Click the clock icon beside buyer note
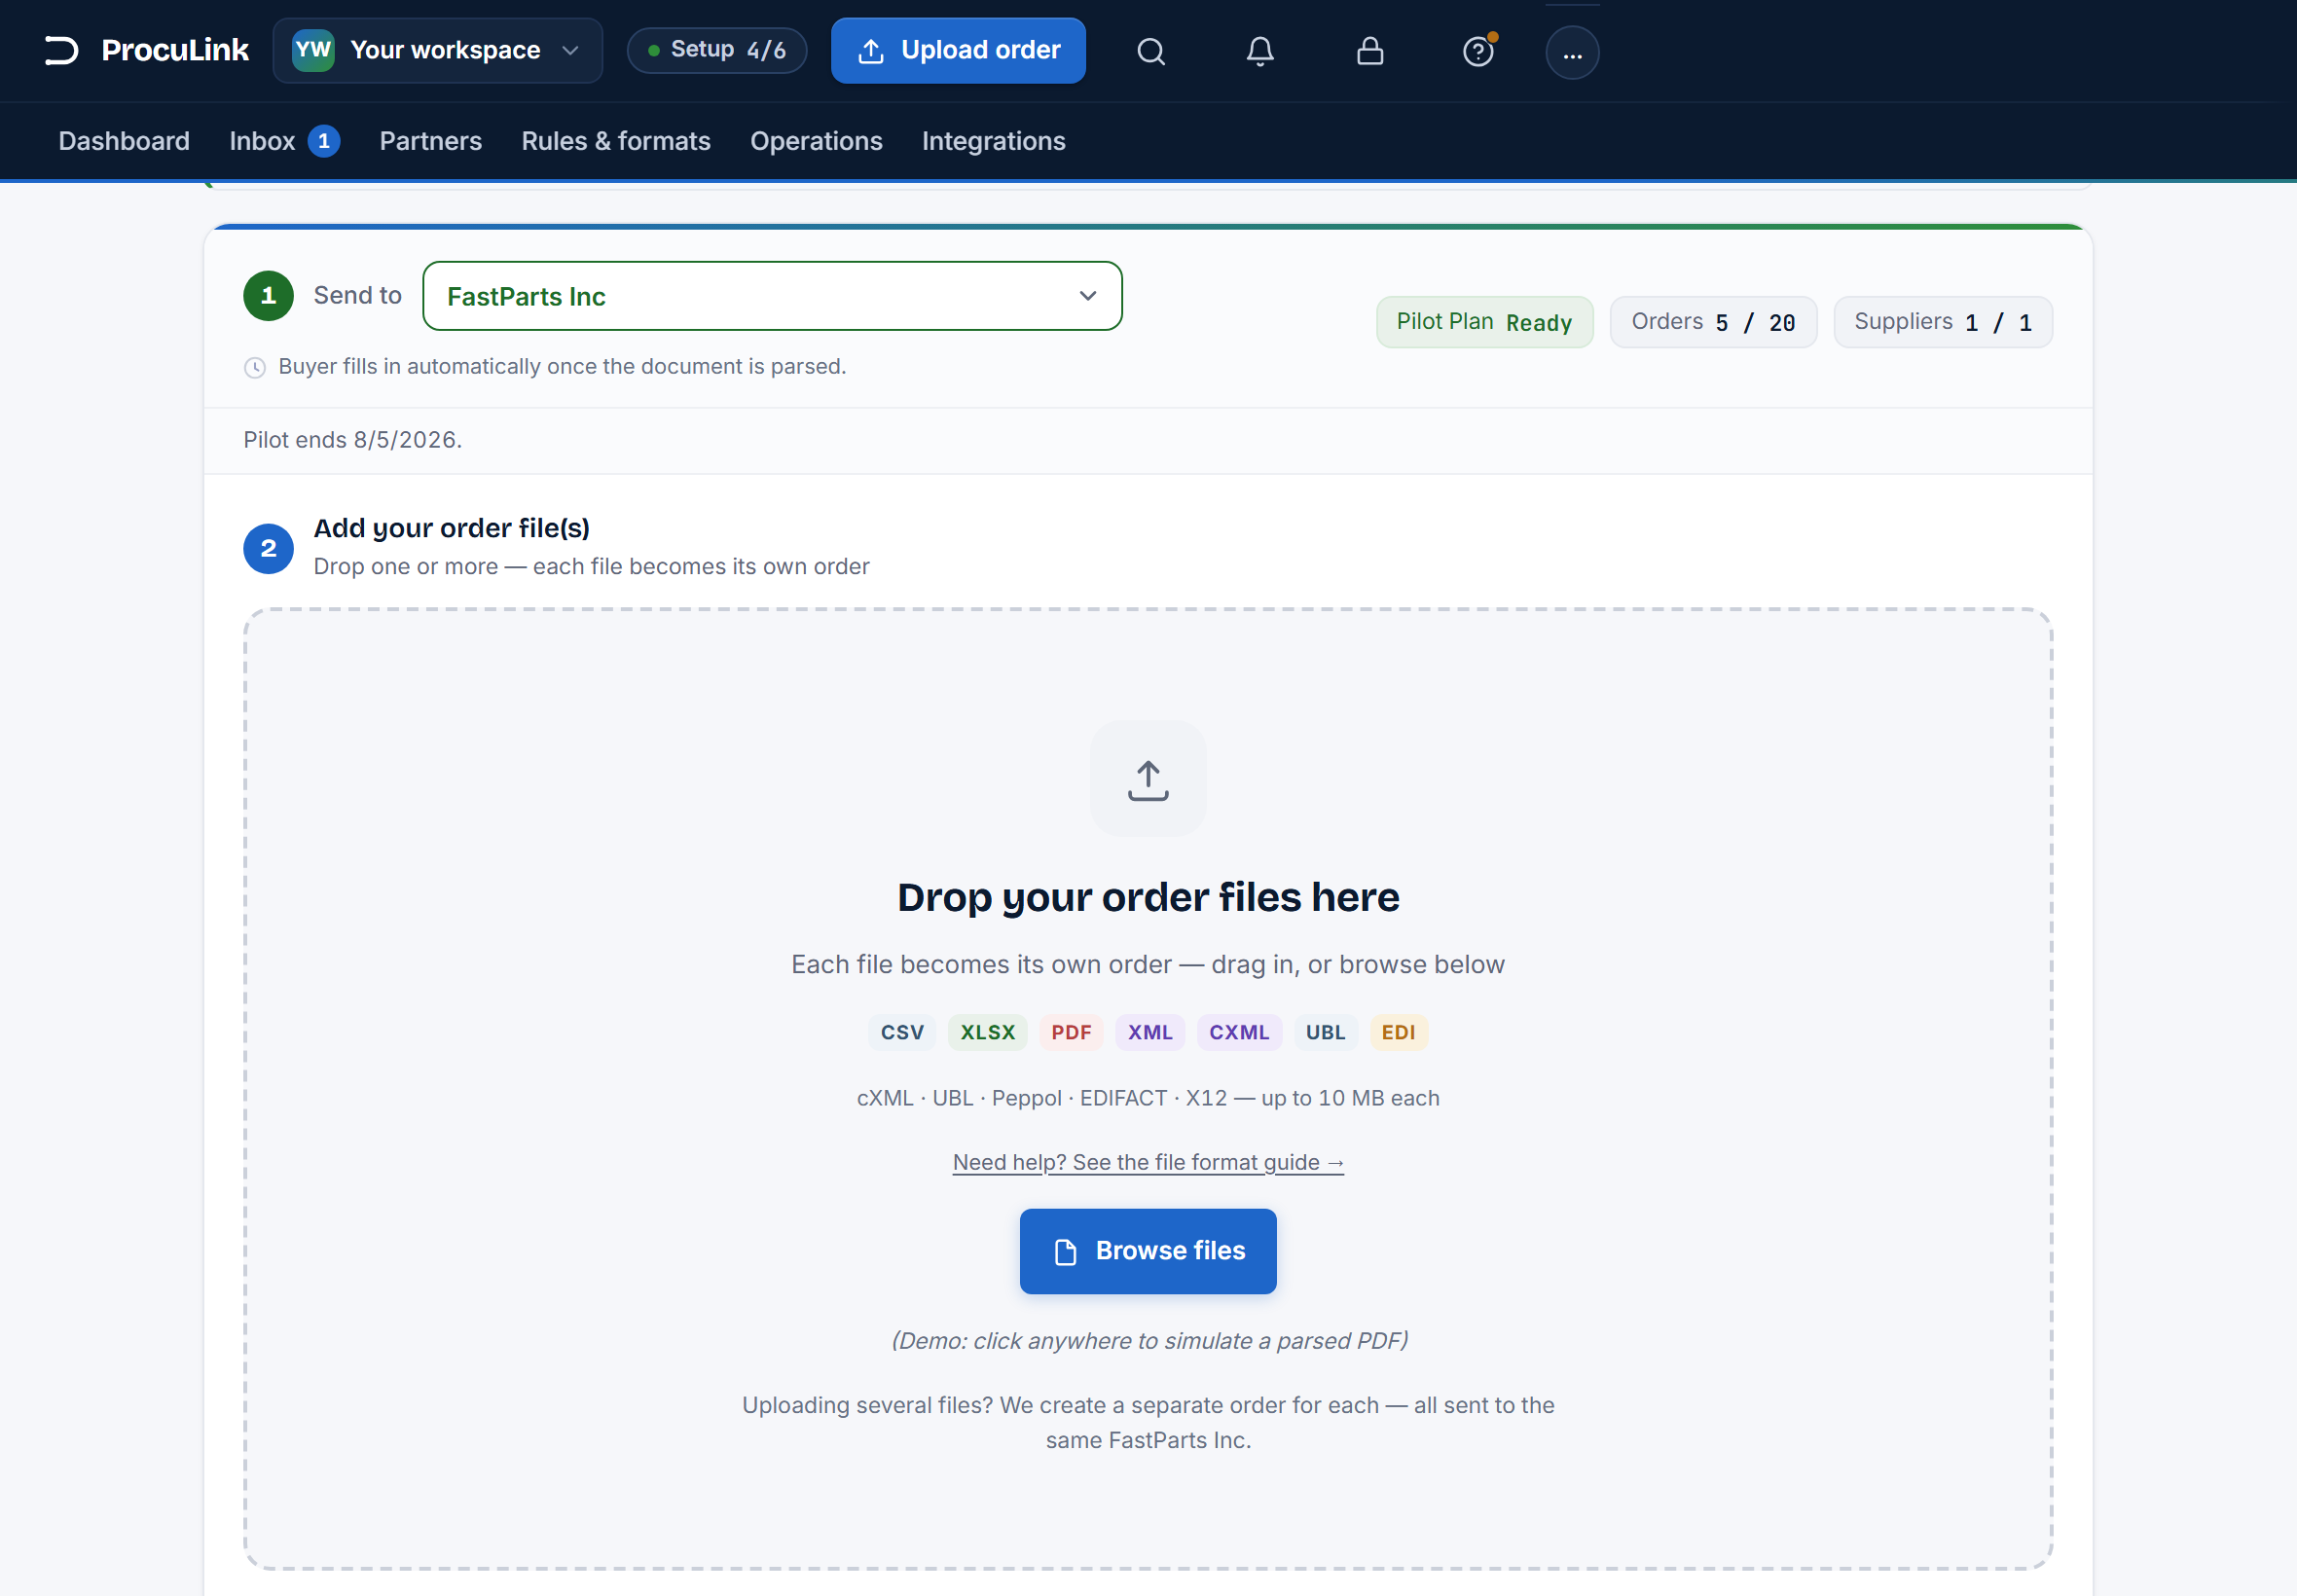Viewport: 2297px width, 1596px height. tap(255, 367)
